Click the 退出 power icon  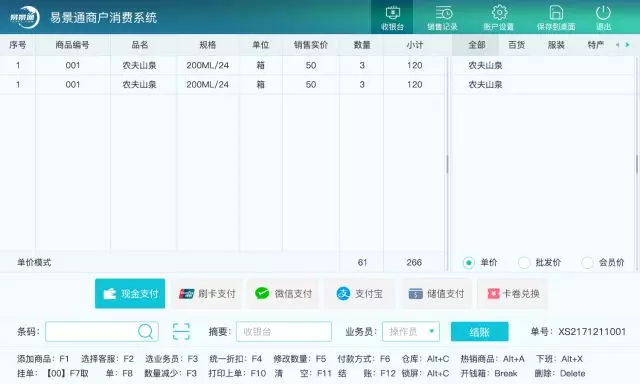[x=603, y=13]
